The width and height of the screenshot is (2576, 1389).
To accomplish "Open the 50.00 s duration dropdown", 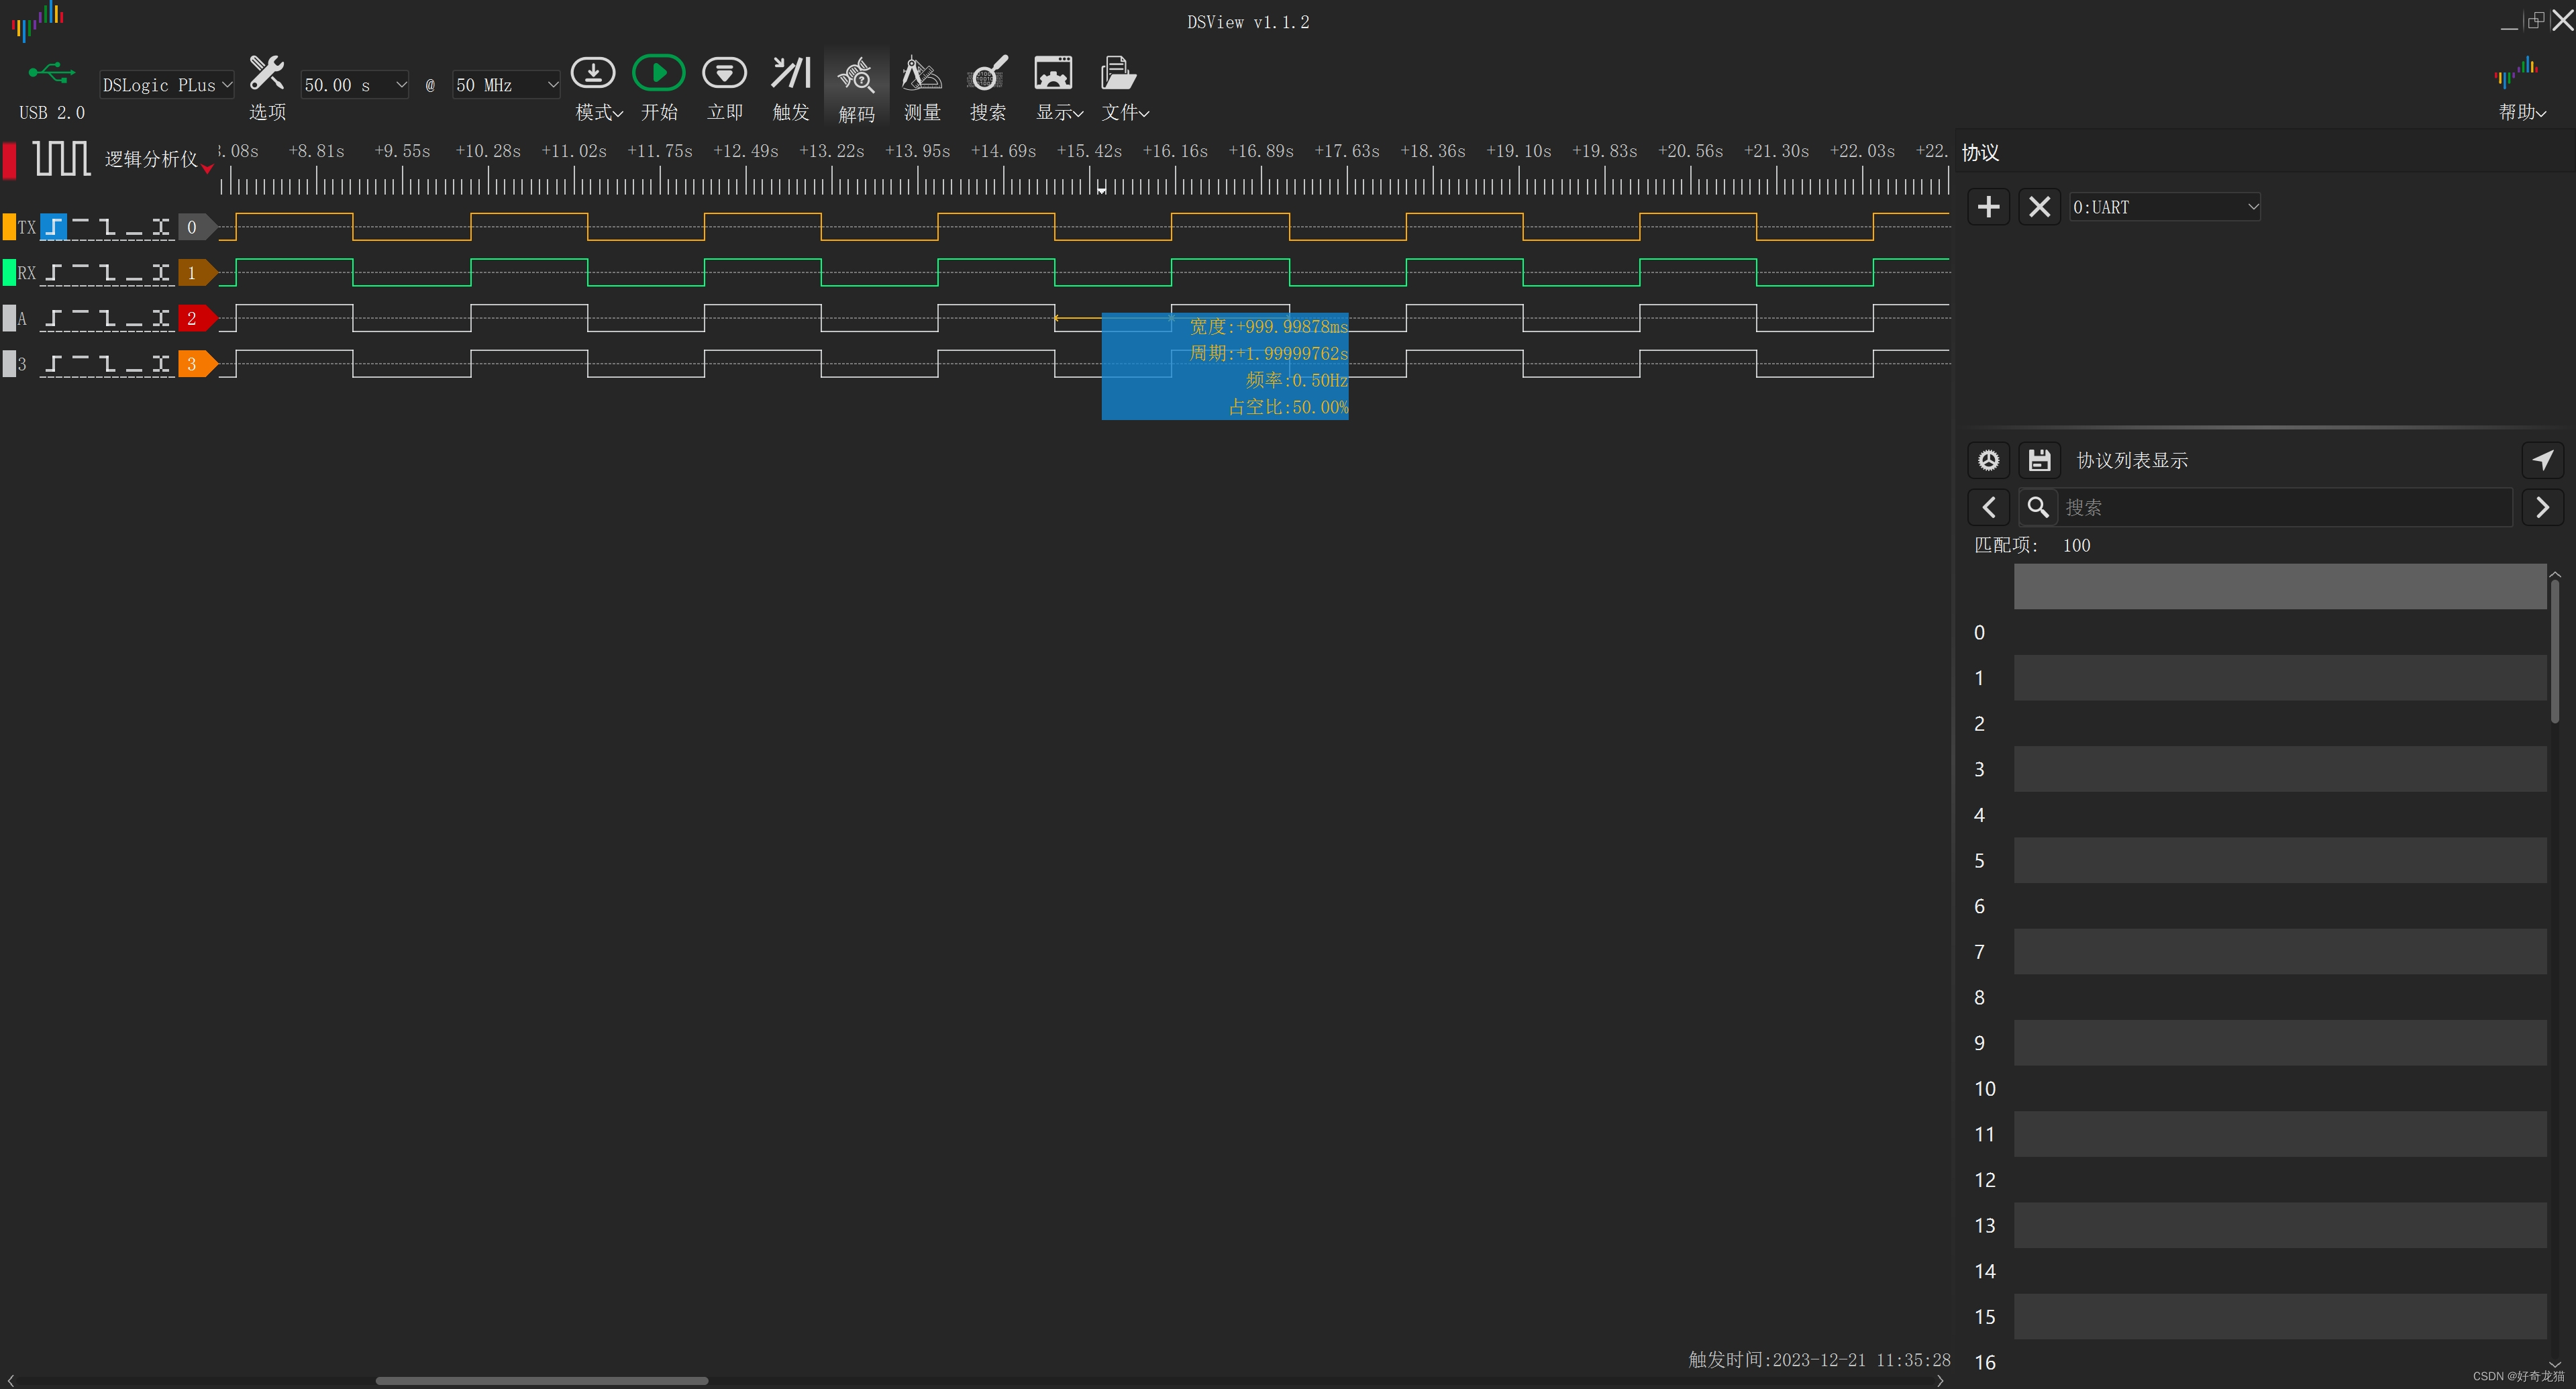I will 355,85.
